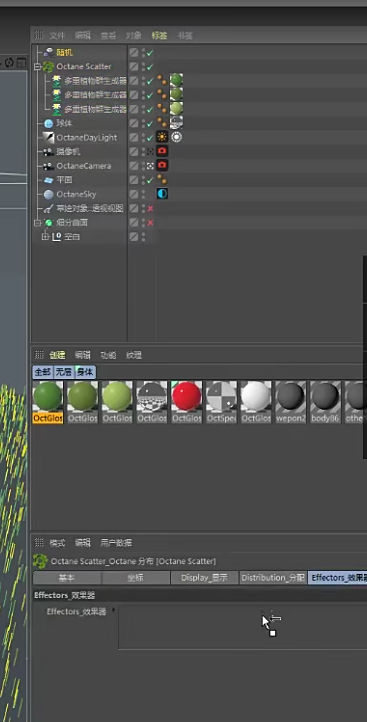This screenshot has width=367, height=722.
Task: Select the first 多重植物群生成器 row
Action: (x=95, y=81)
